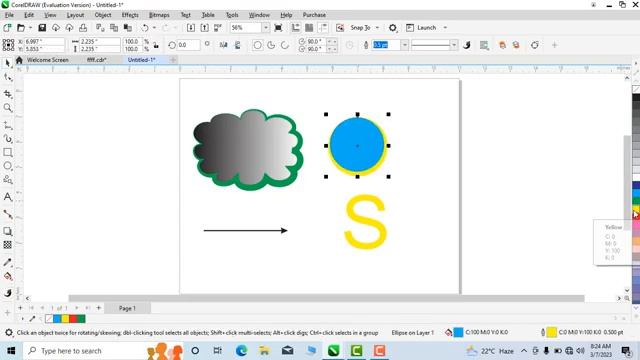Viewport: 640px width, 360px height.
Task: Click red swatch in document palette
Action: coord(73,319)
